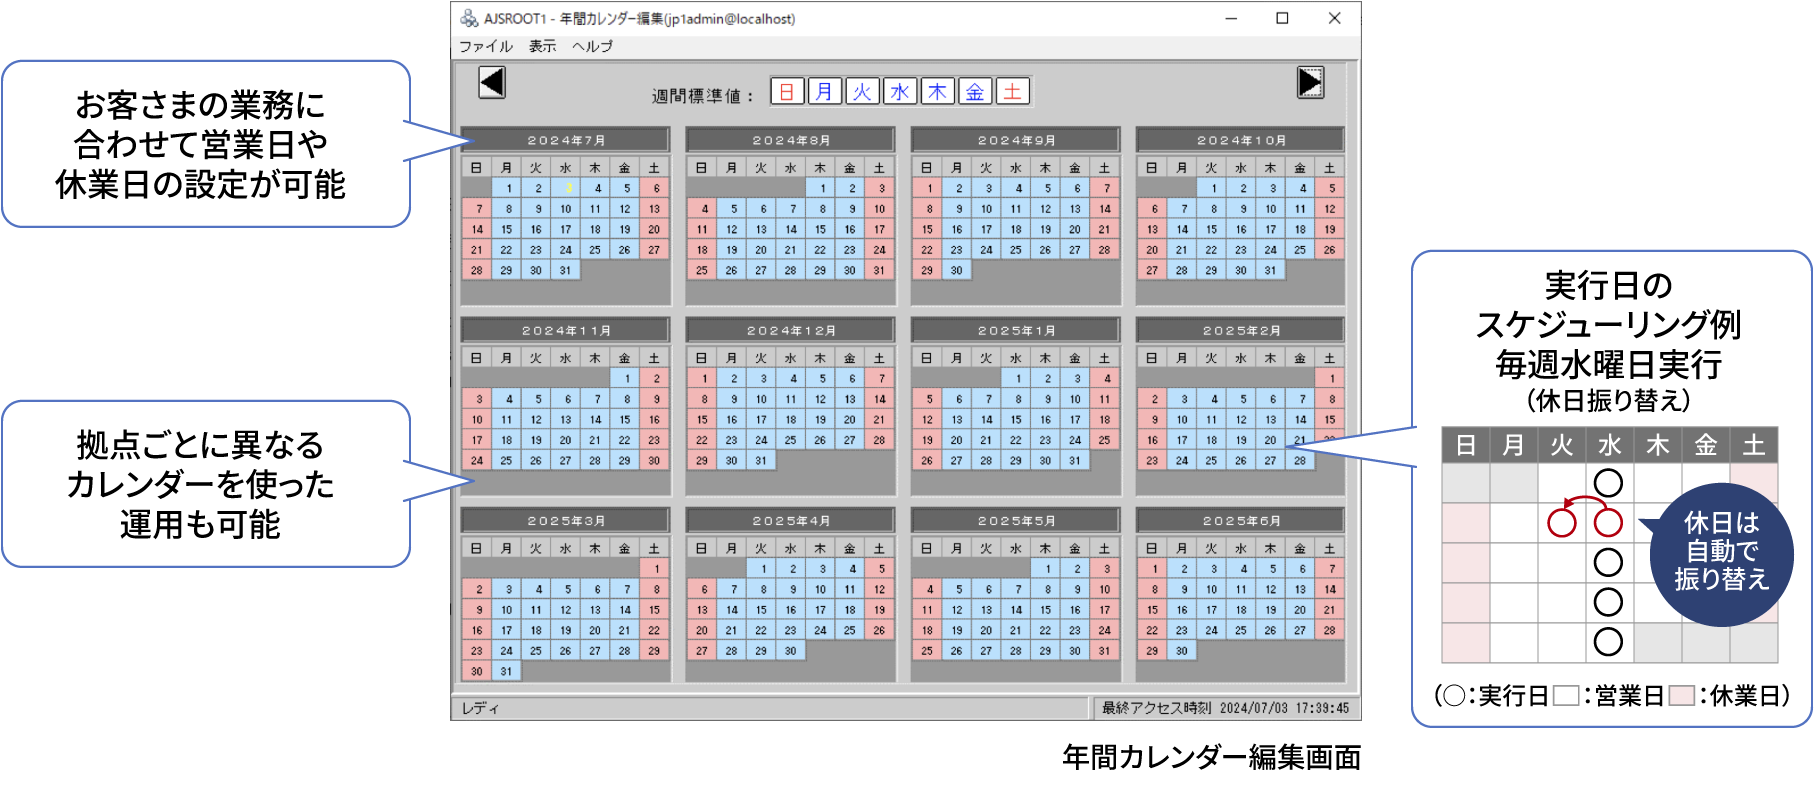1814x798 pixels.
Task: Toggle Friday (金) weekly standard value
Action: [x=975, y=92]
